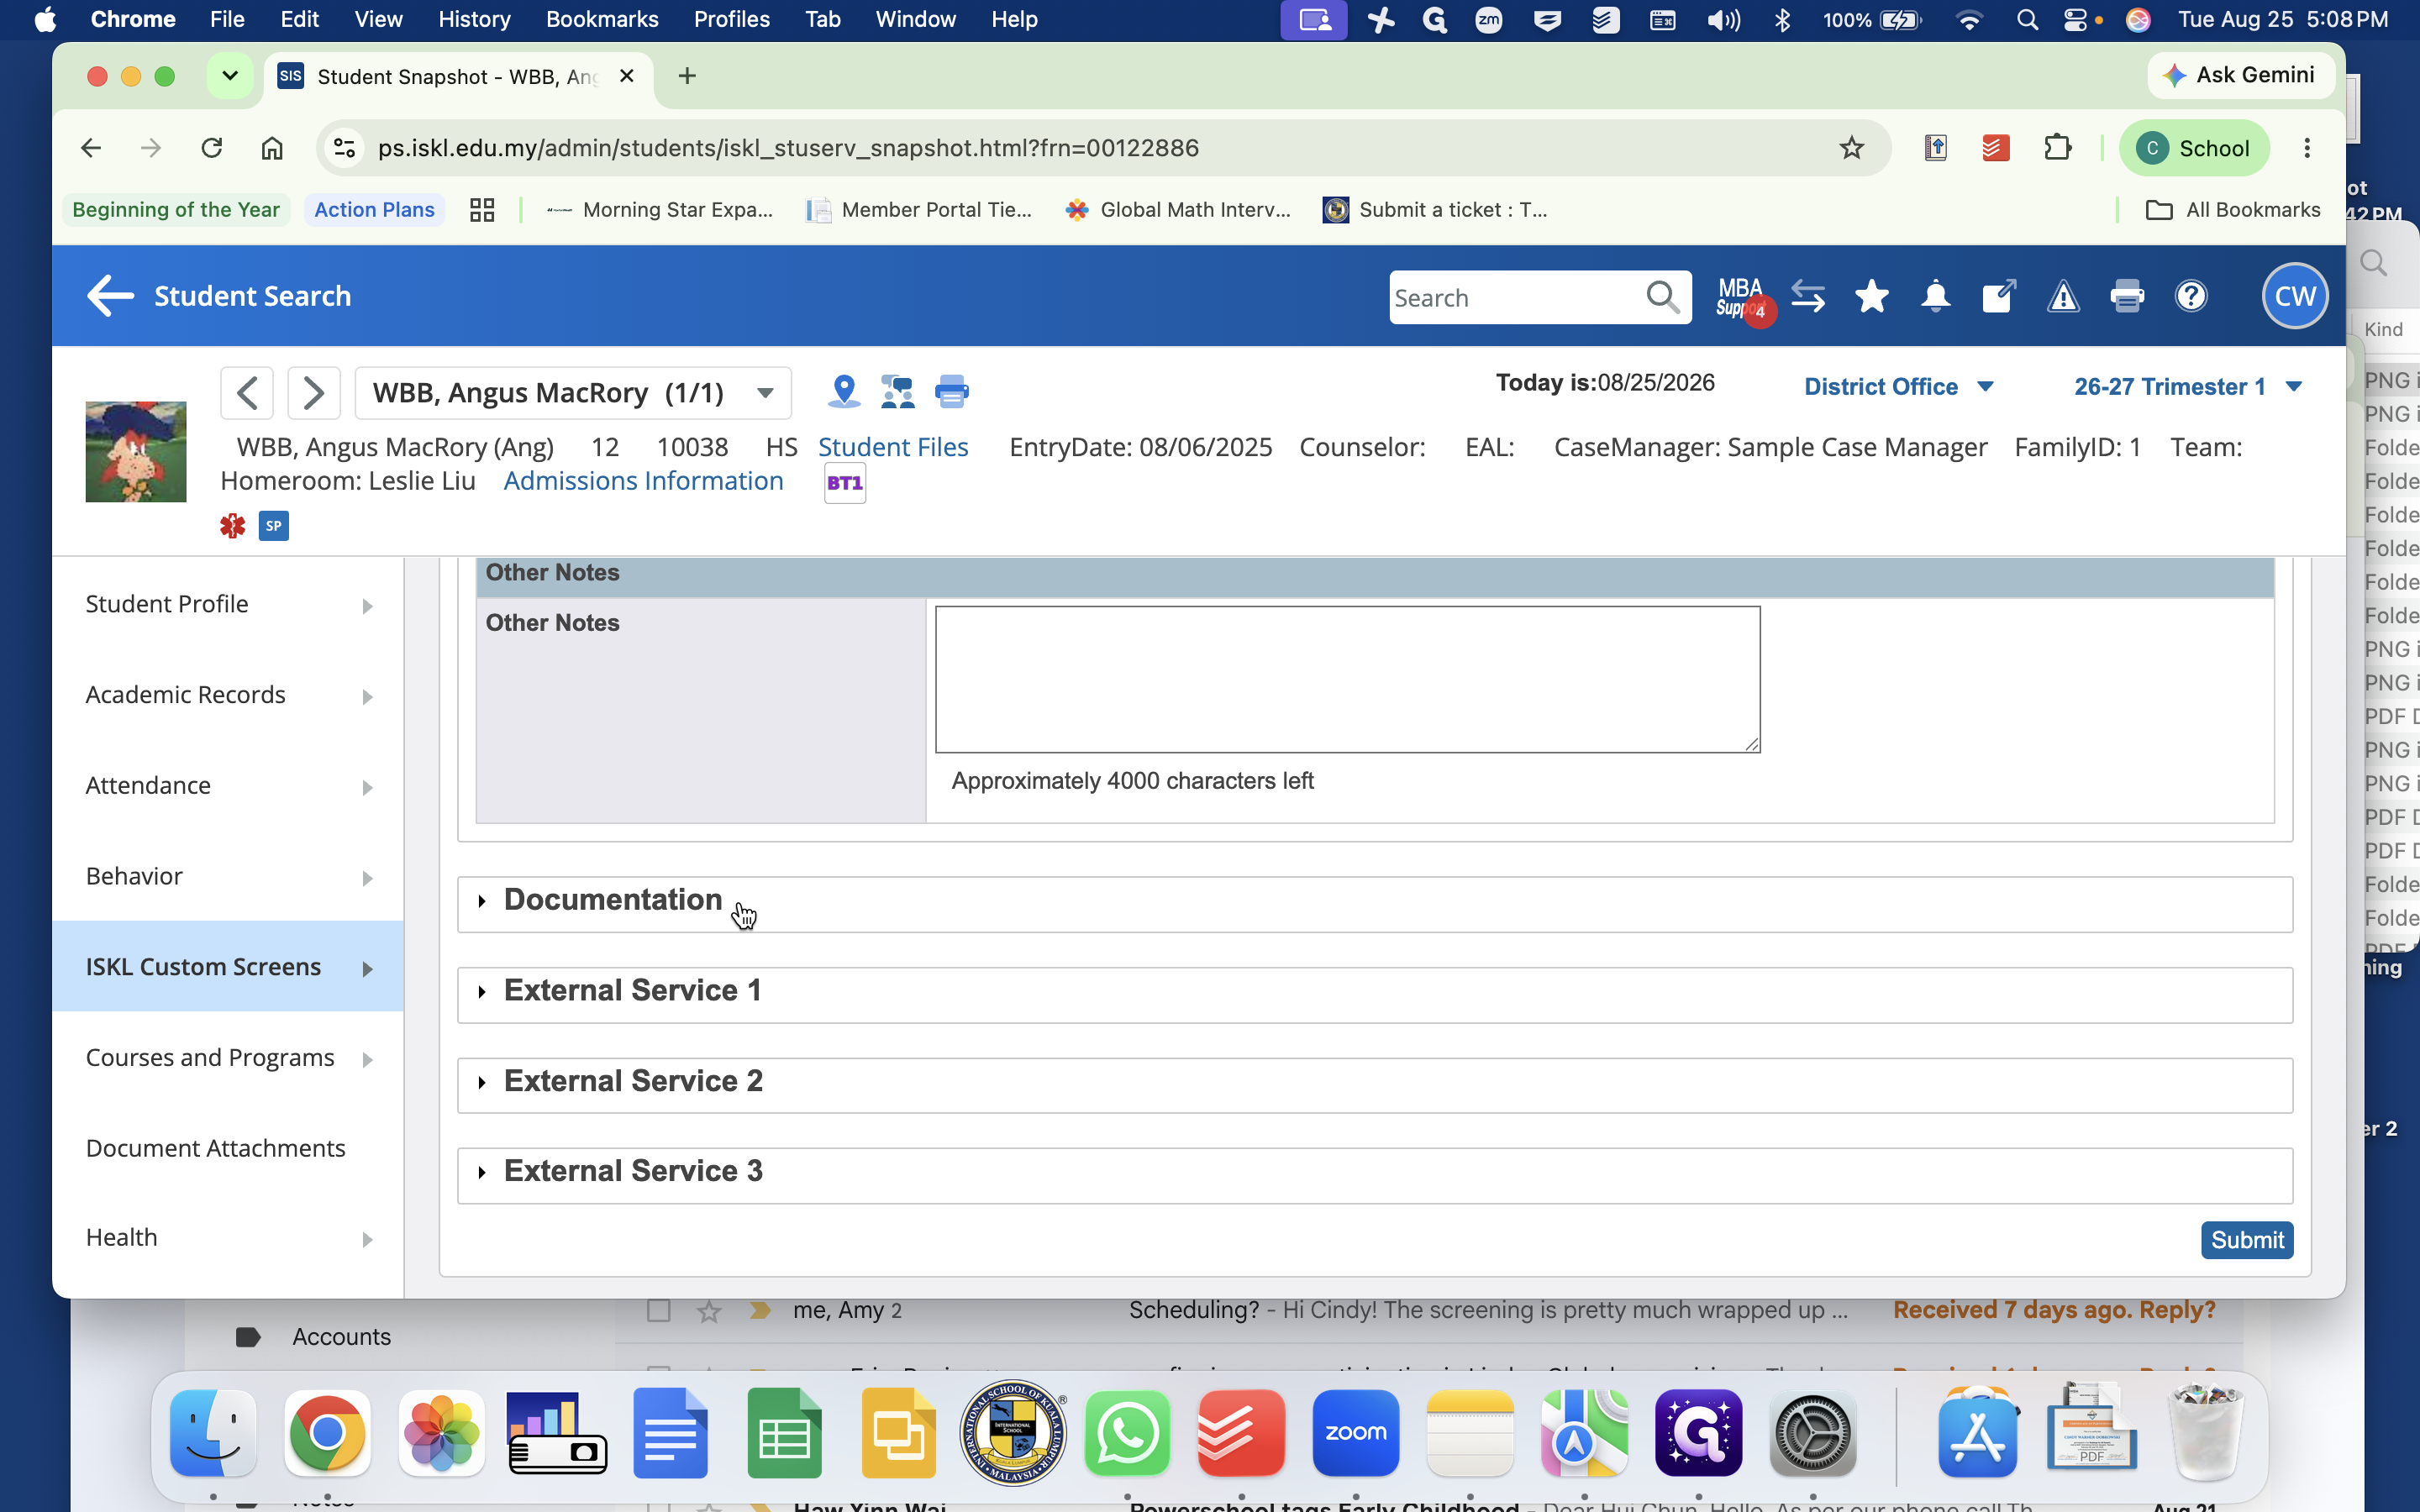2420x1512 pixels.
Task: Open the Chrome three-dot menu
Action: [x=2307, y=148]
